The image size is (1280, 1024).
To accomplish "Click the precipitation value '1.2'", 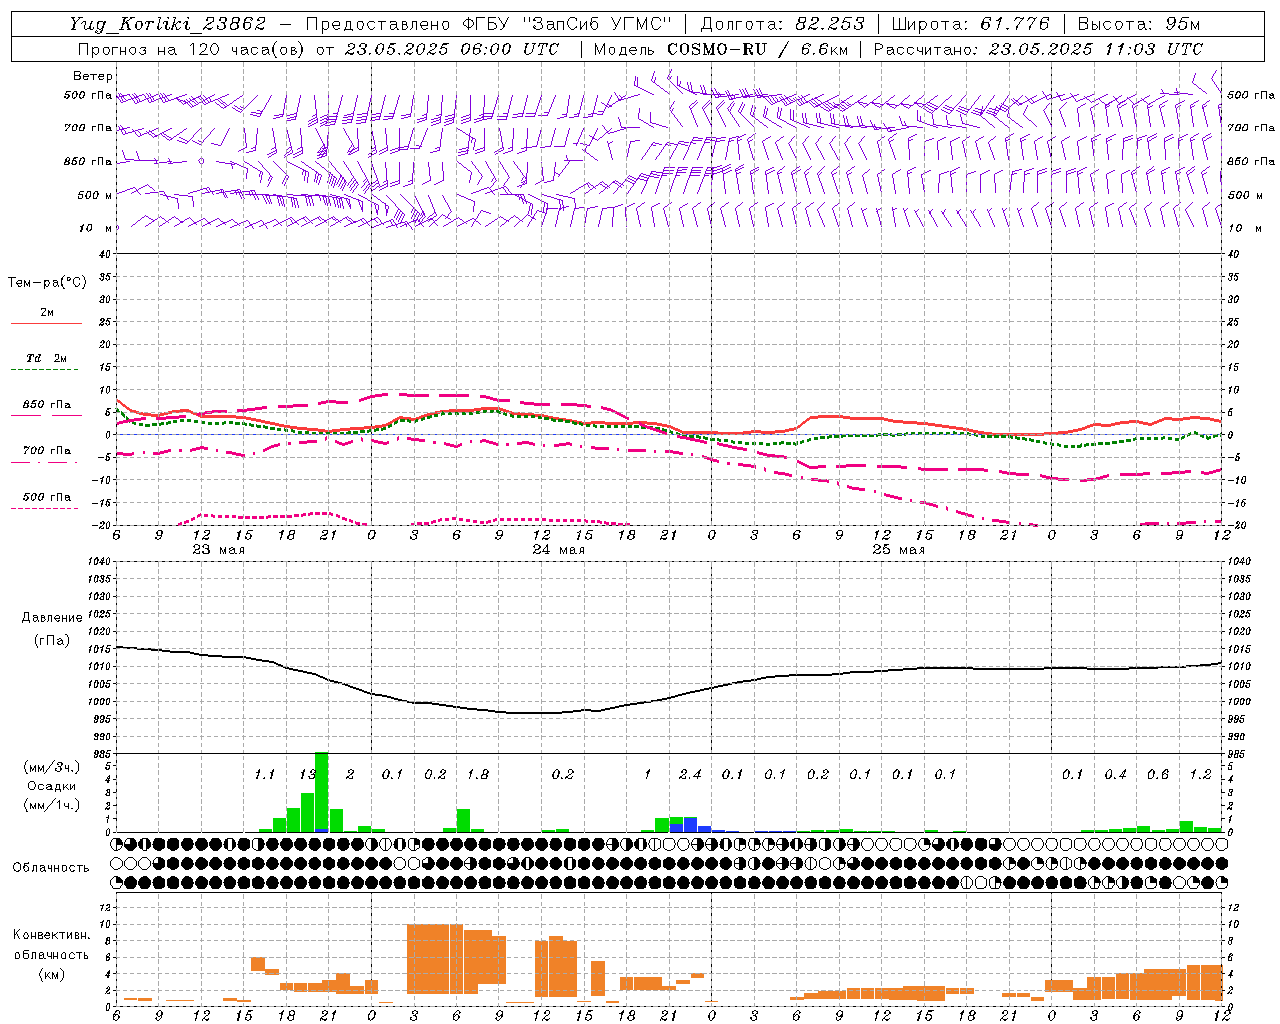I will click(1200, 774).
